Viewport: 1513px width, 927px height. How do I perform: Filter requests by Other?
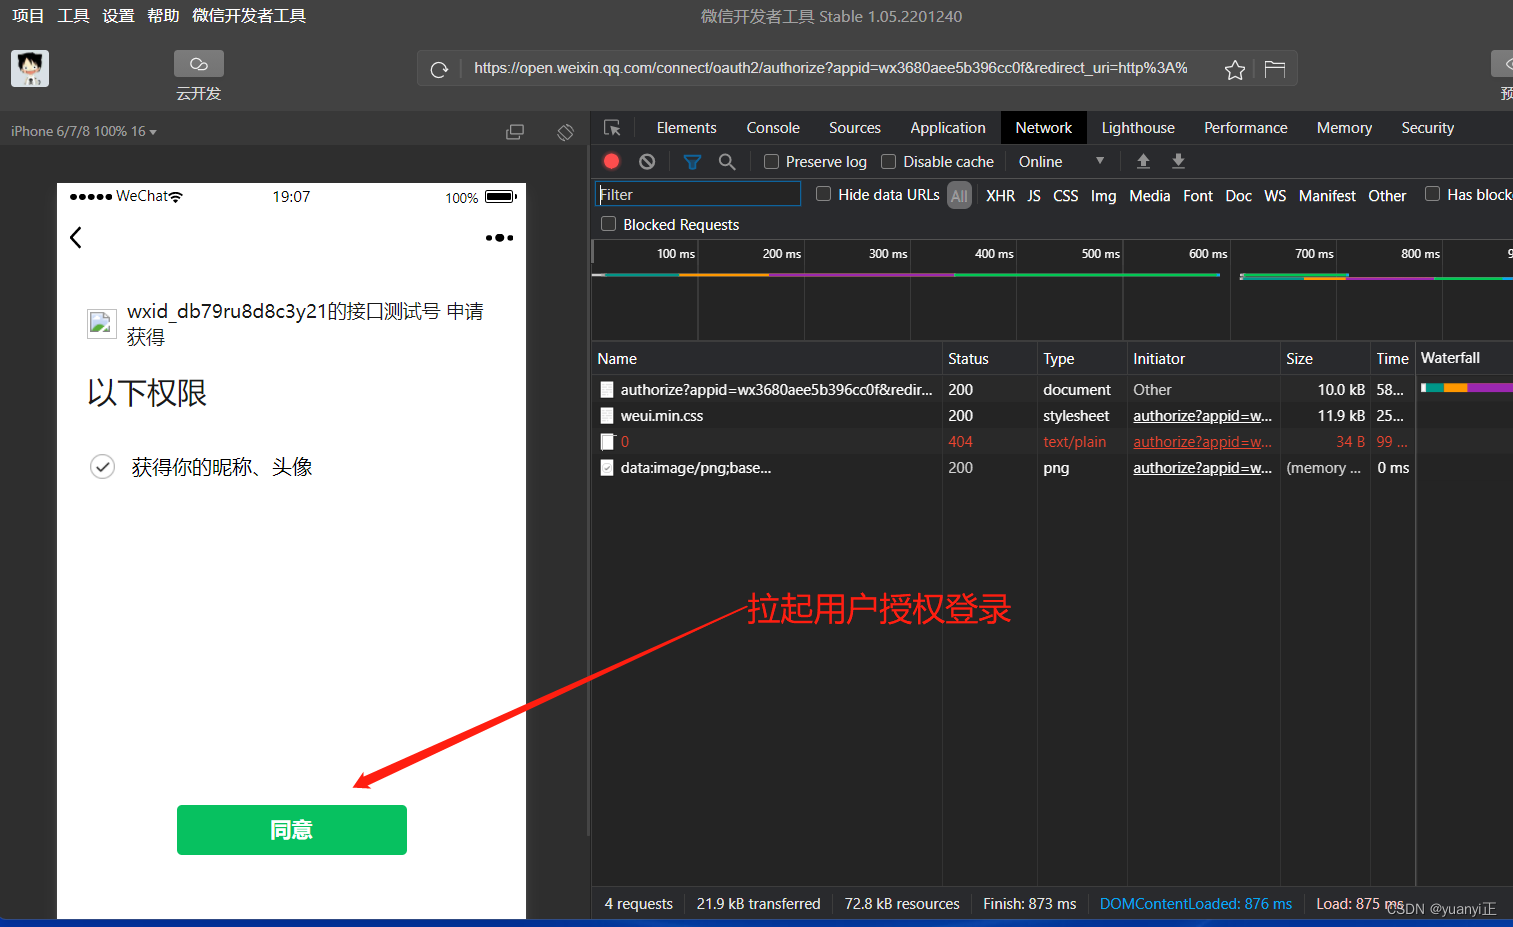1387,196
